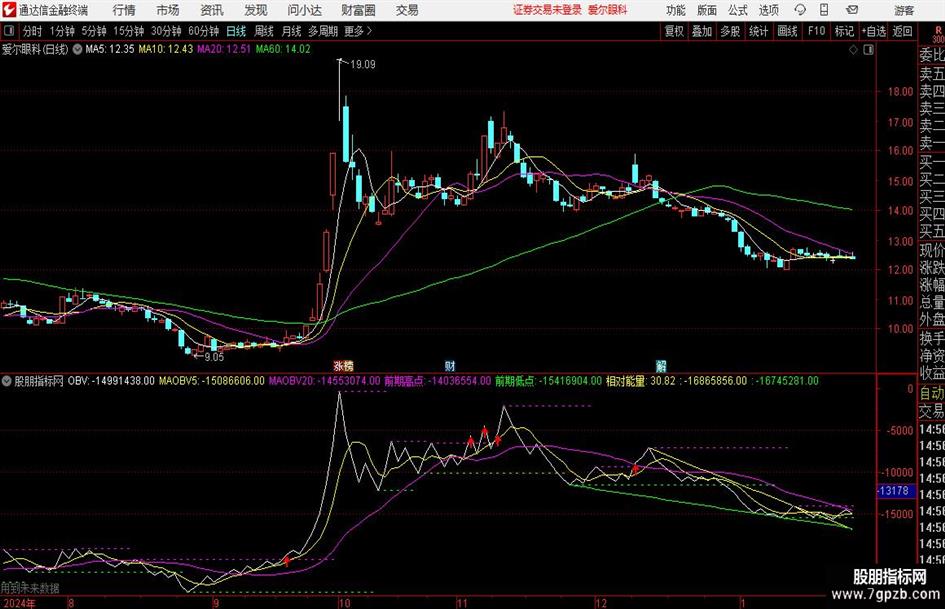Click the 叠加 overlay button
Screen dimensions: 945x609
point(702,31)
